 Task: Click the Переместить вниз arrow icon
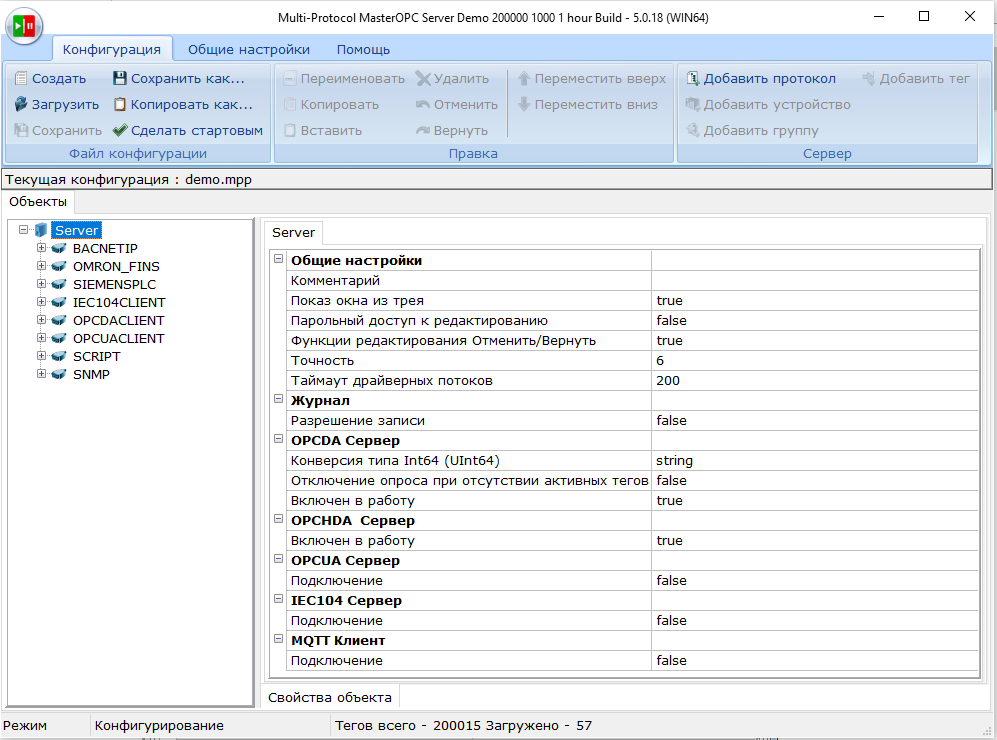pos(524,104)
